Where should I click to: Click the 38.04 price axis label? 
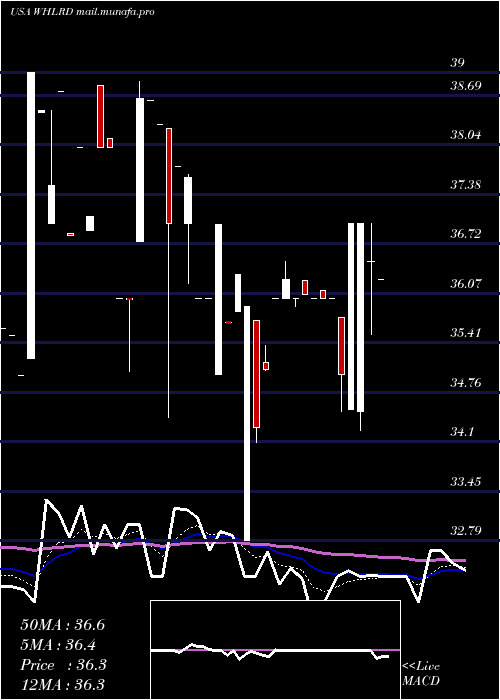click(x=466, y=134)
